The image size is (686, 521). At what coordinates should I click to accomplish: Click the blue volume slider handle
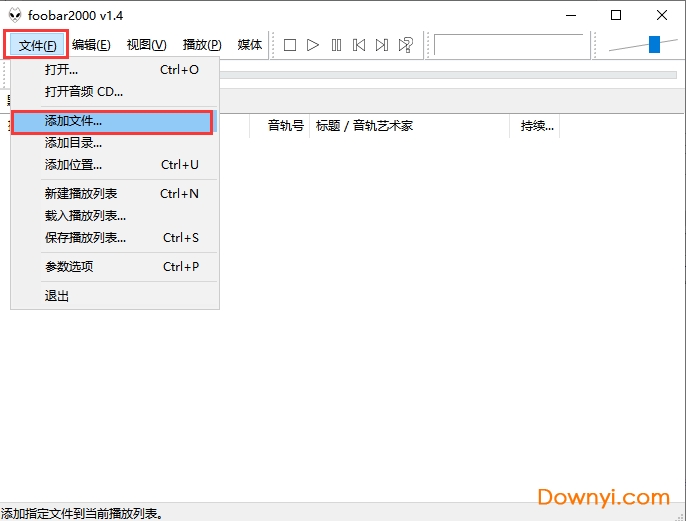coord(654,45)
